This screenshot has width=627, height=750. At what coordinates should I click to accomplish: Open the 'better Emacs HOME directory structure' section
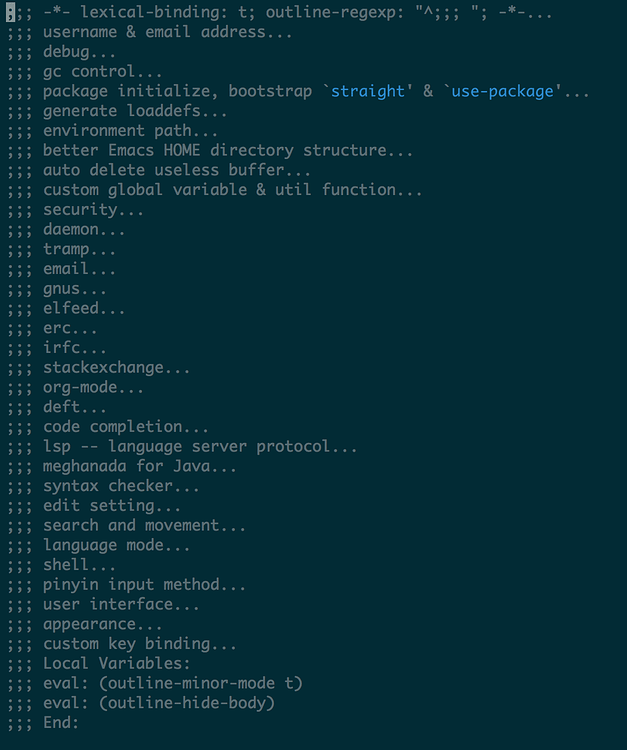[x=209, y=151]
